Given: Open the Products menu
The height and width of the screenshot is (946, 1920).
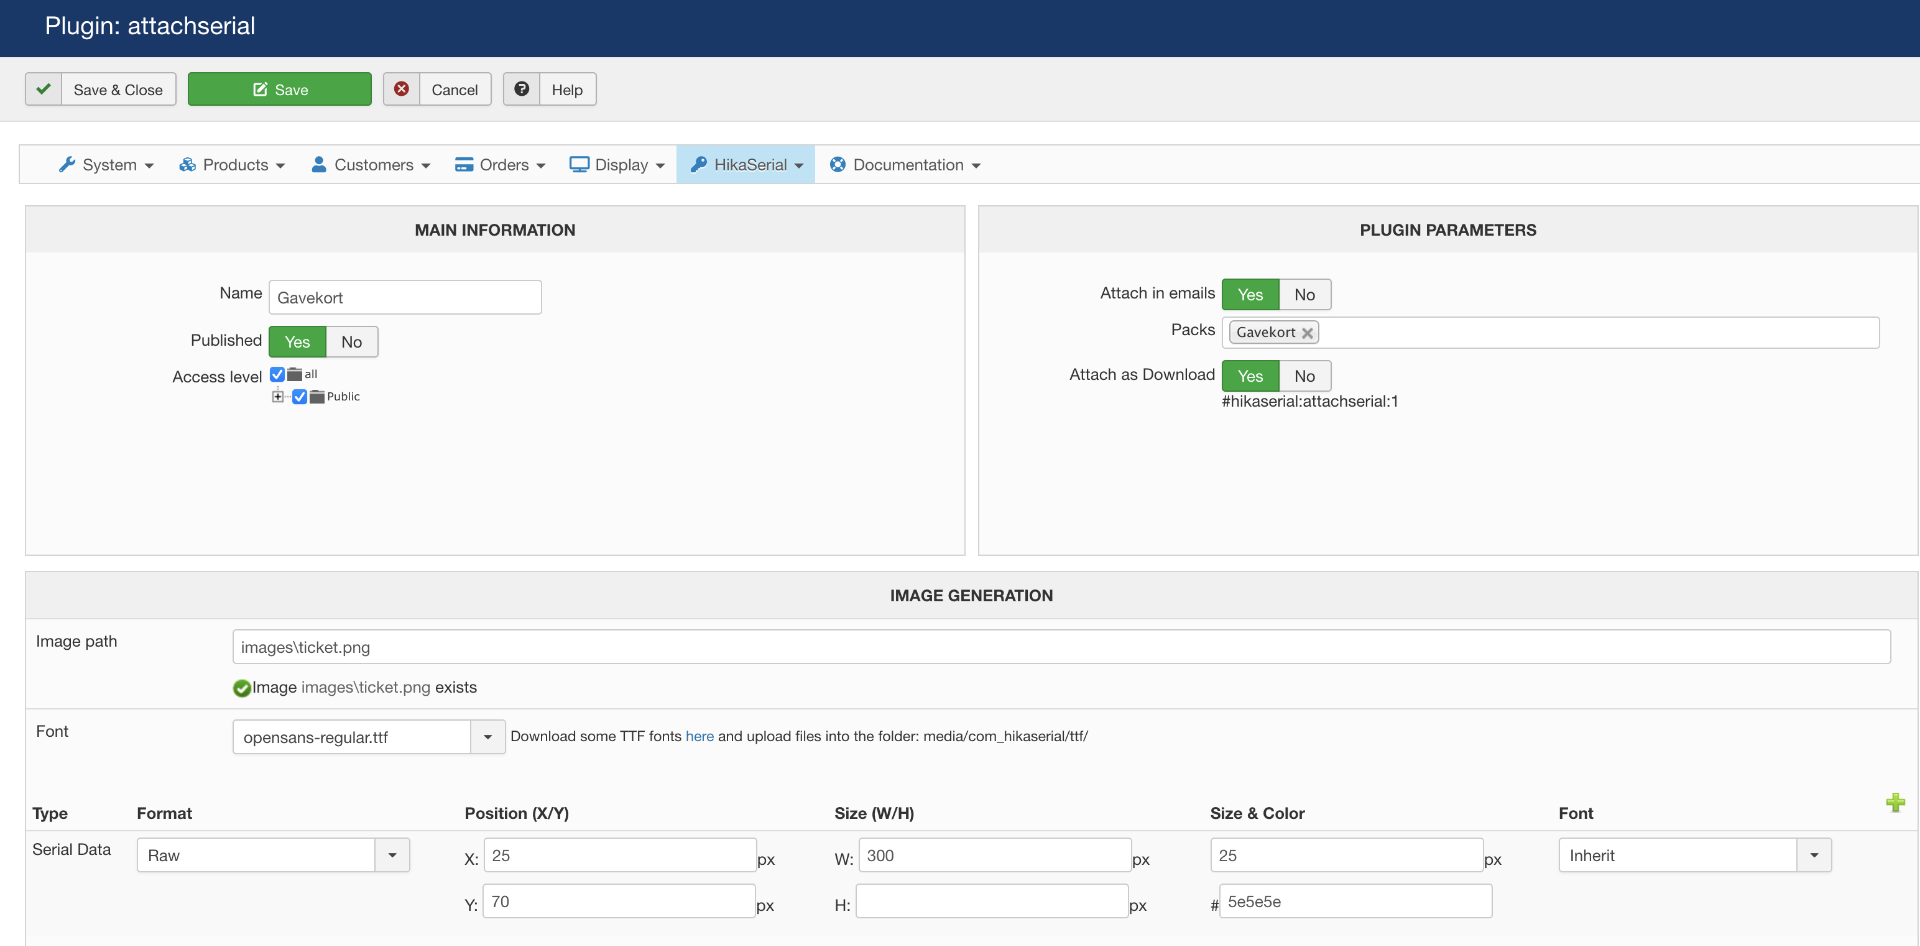Looking at the screenshot, I should click(x=232, y=164).
